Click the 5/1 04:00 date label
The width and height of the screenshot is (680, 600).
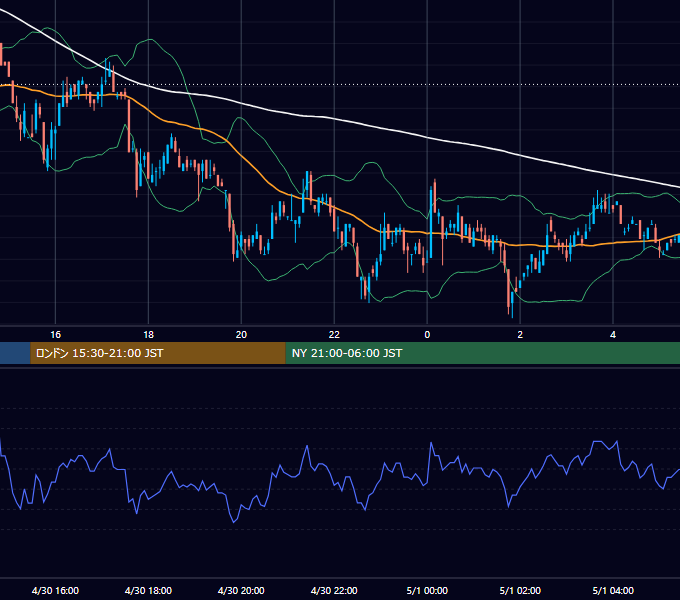(613, 590)
